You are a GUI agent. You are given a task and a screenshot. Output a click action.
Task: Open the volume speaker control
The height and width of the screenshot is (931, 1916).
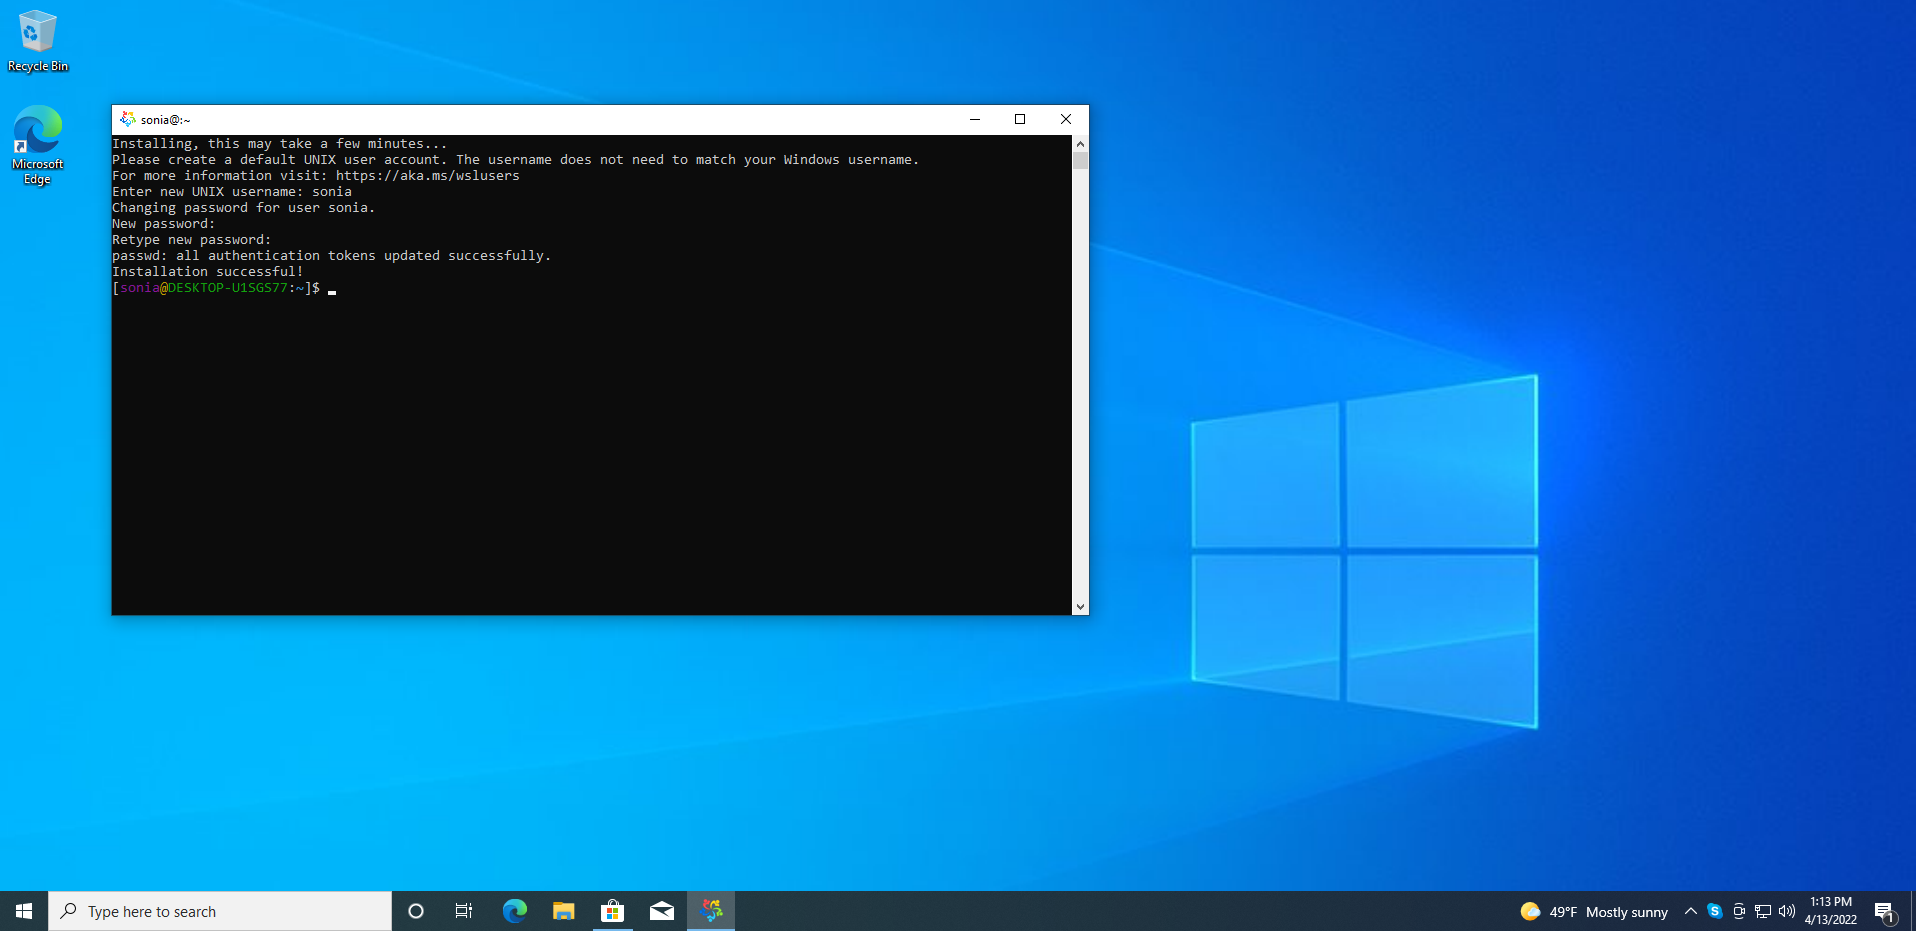[x=1787, y=911]
